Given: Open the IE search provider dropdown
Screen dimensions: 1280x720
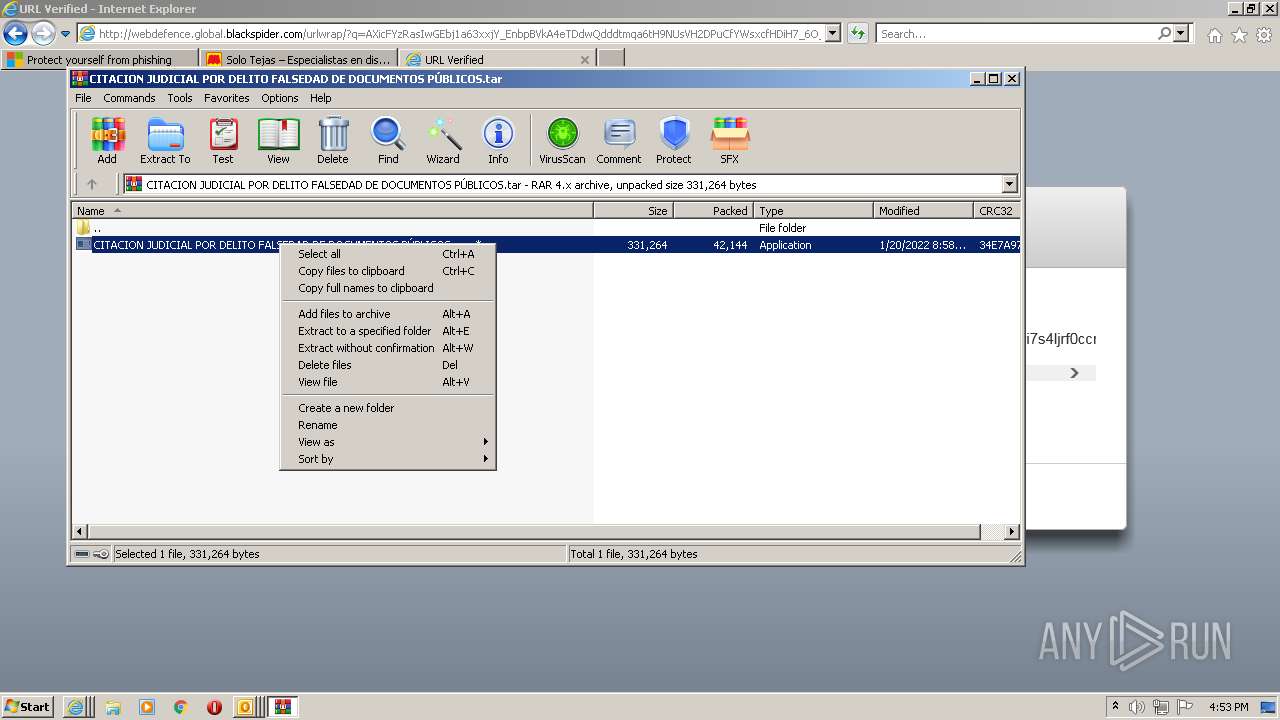Looking at the screenshot, I should [x=1182, y=34].
